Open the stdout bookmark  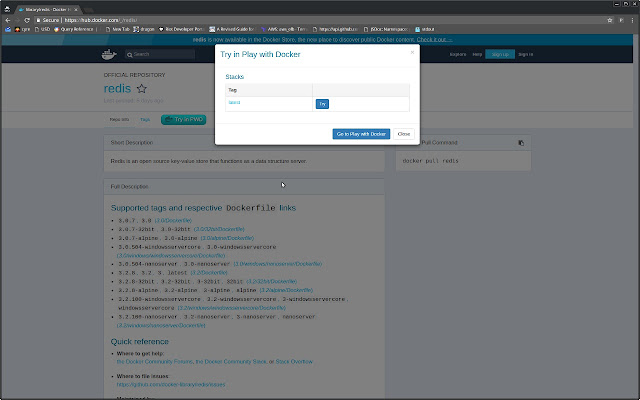[x=425, y=29]
